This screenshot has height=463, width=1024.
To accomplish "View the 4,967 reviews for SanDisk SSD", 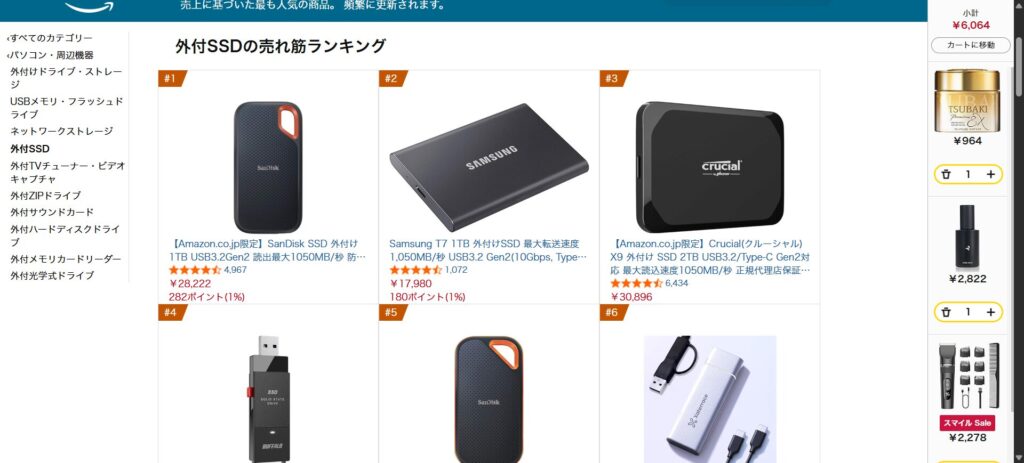I will 235,270.
